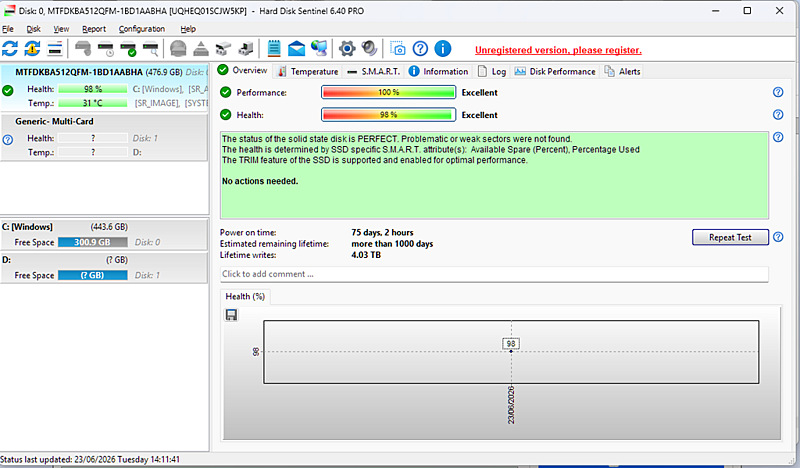Image resolution: width=800 pixels, height=468 pixels.
Task: Save the health graph with floppy icon
Action: tap(231, 315)
